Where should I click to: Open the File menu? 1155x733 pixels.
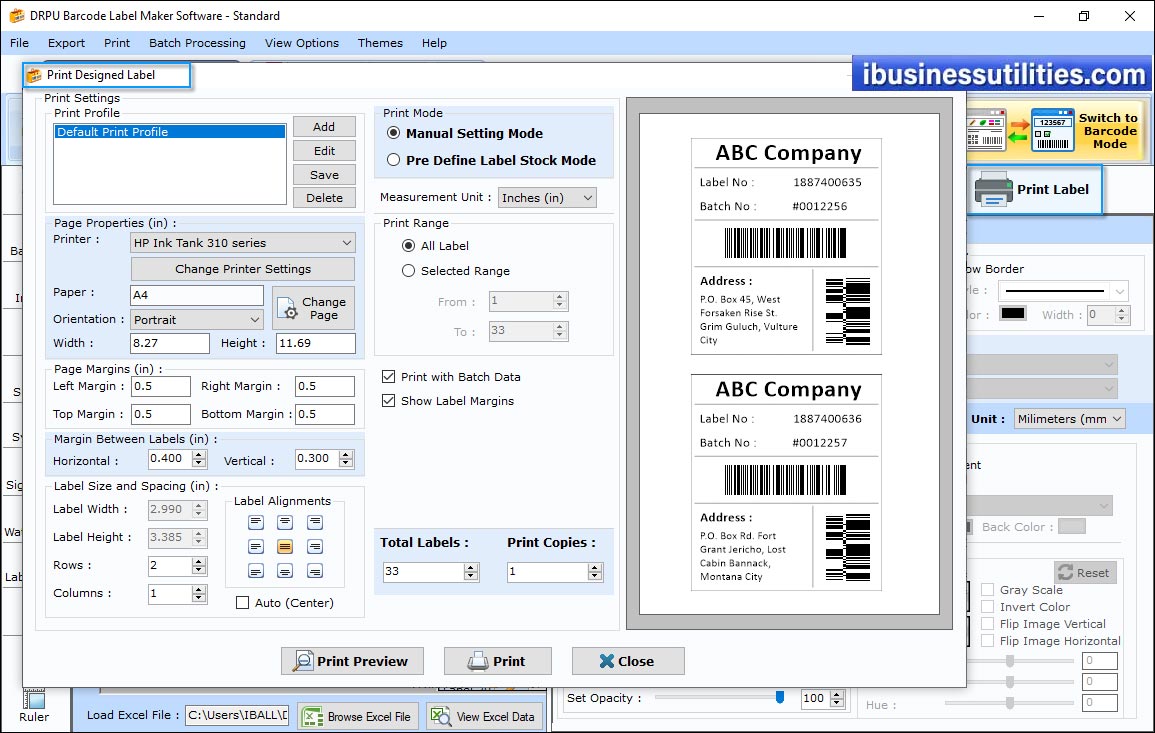pos(20,43)
